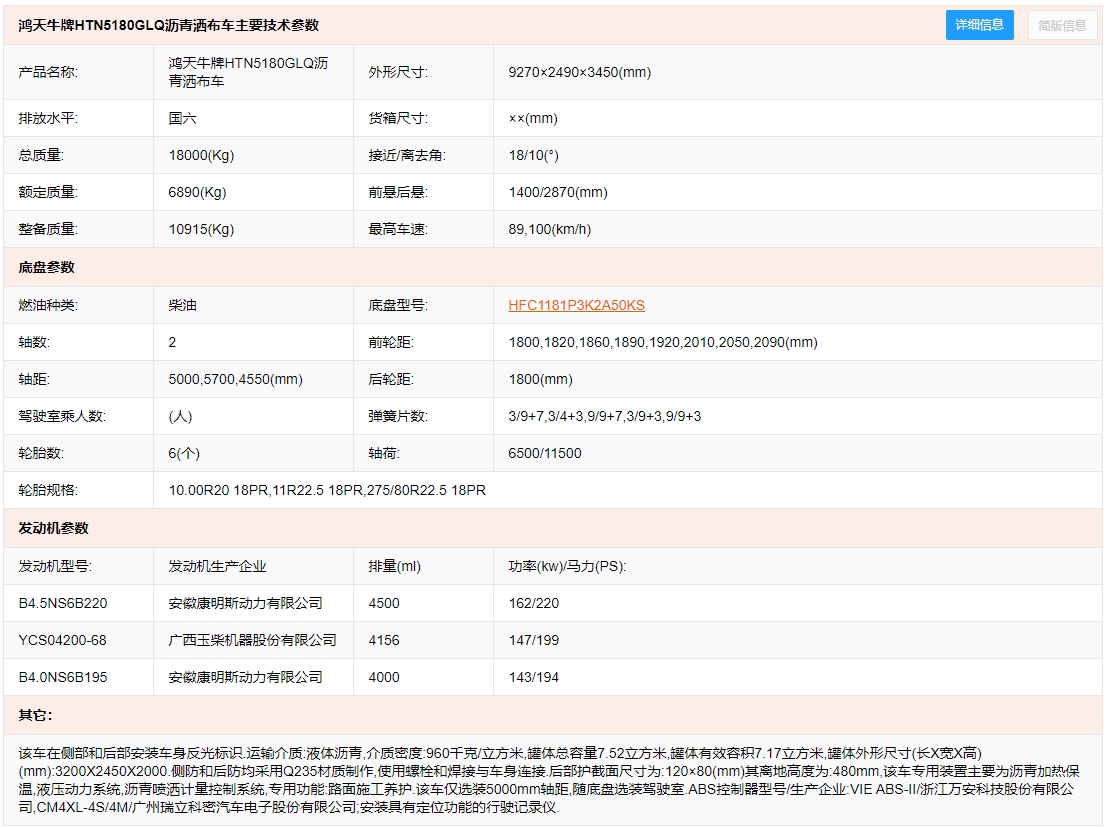This screenshot has width=1107, height=828.
Task: Click the 发动机型号 column header
Action: point(55,566)
